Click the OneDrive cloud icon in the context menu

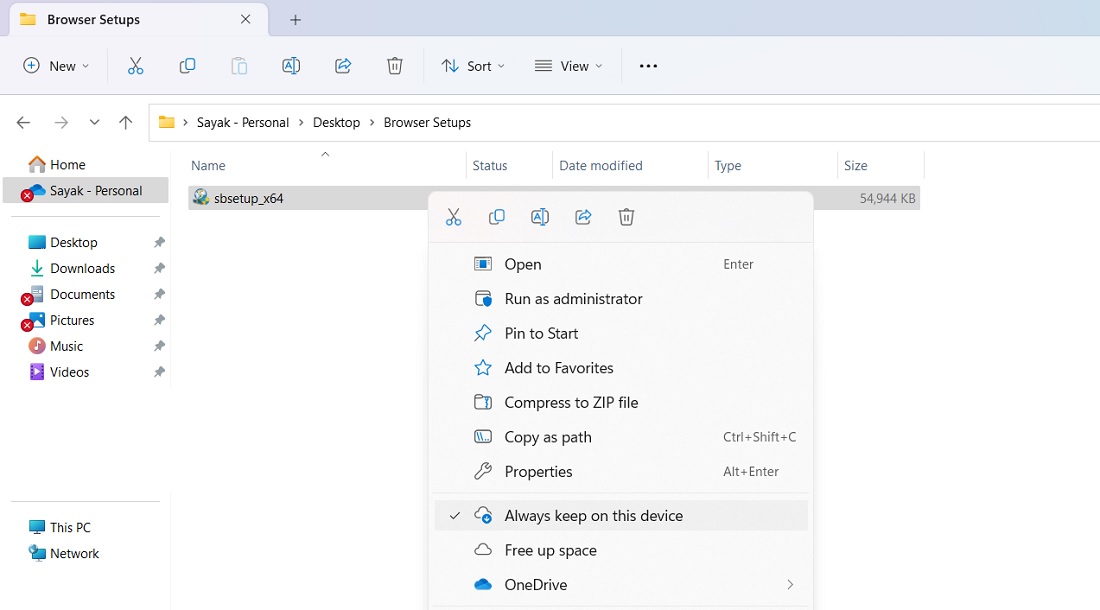click(x=483, y=584)
